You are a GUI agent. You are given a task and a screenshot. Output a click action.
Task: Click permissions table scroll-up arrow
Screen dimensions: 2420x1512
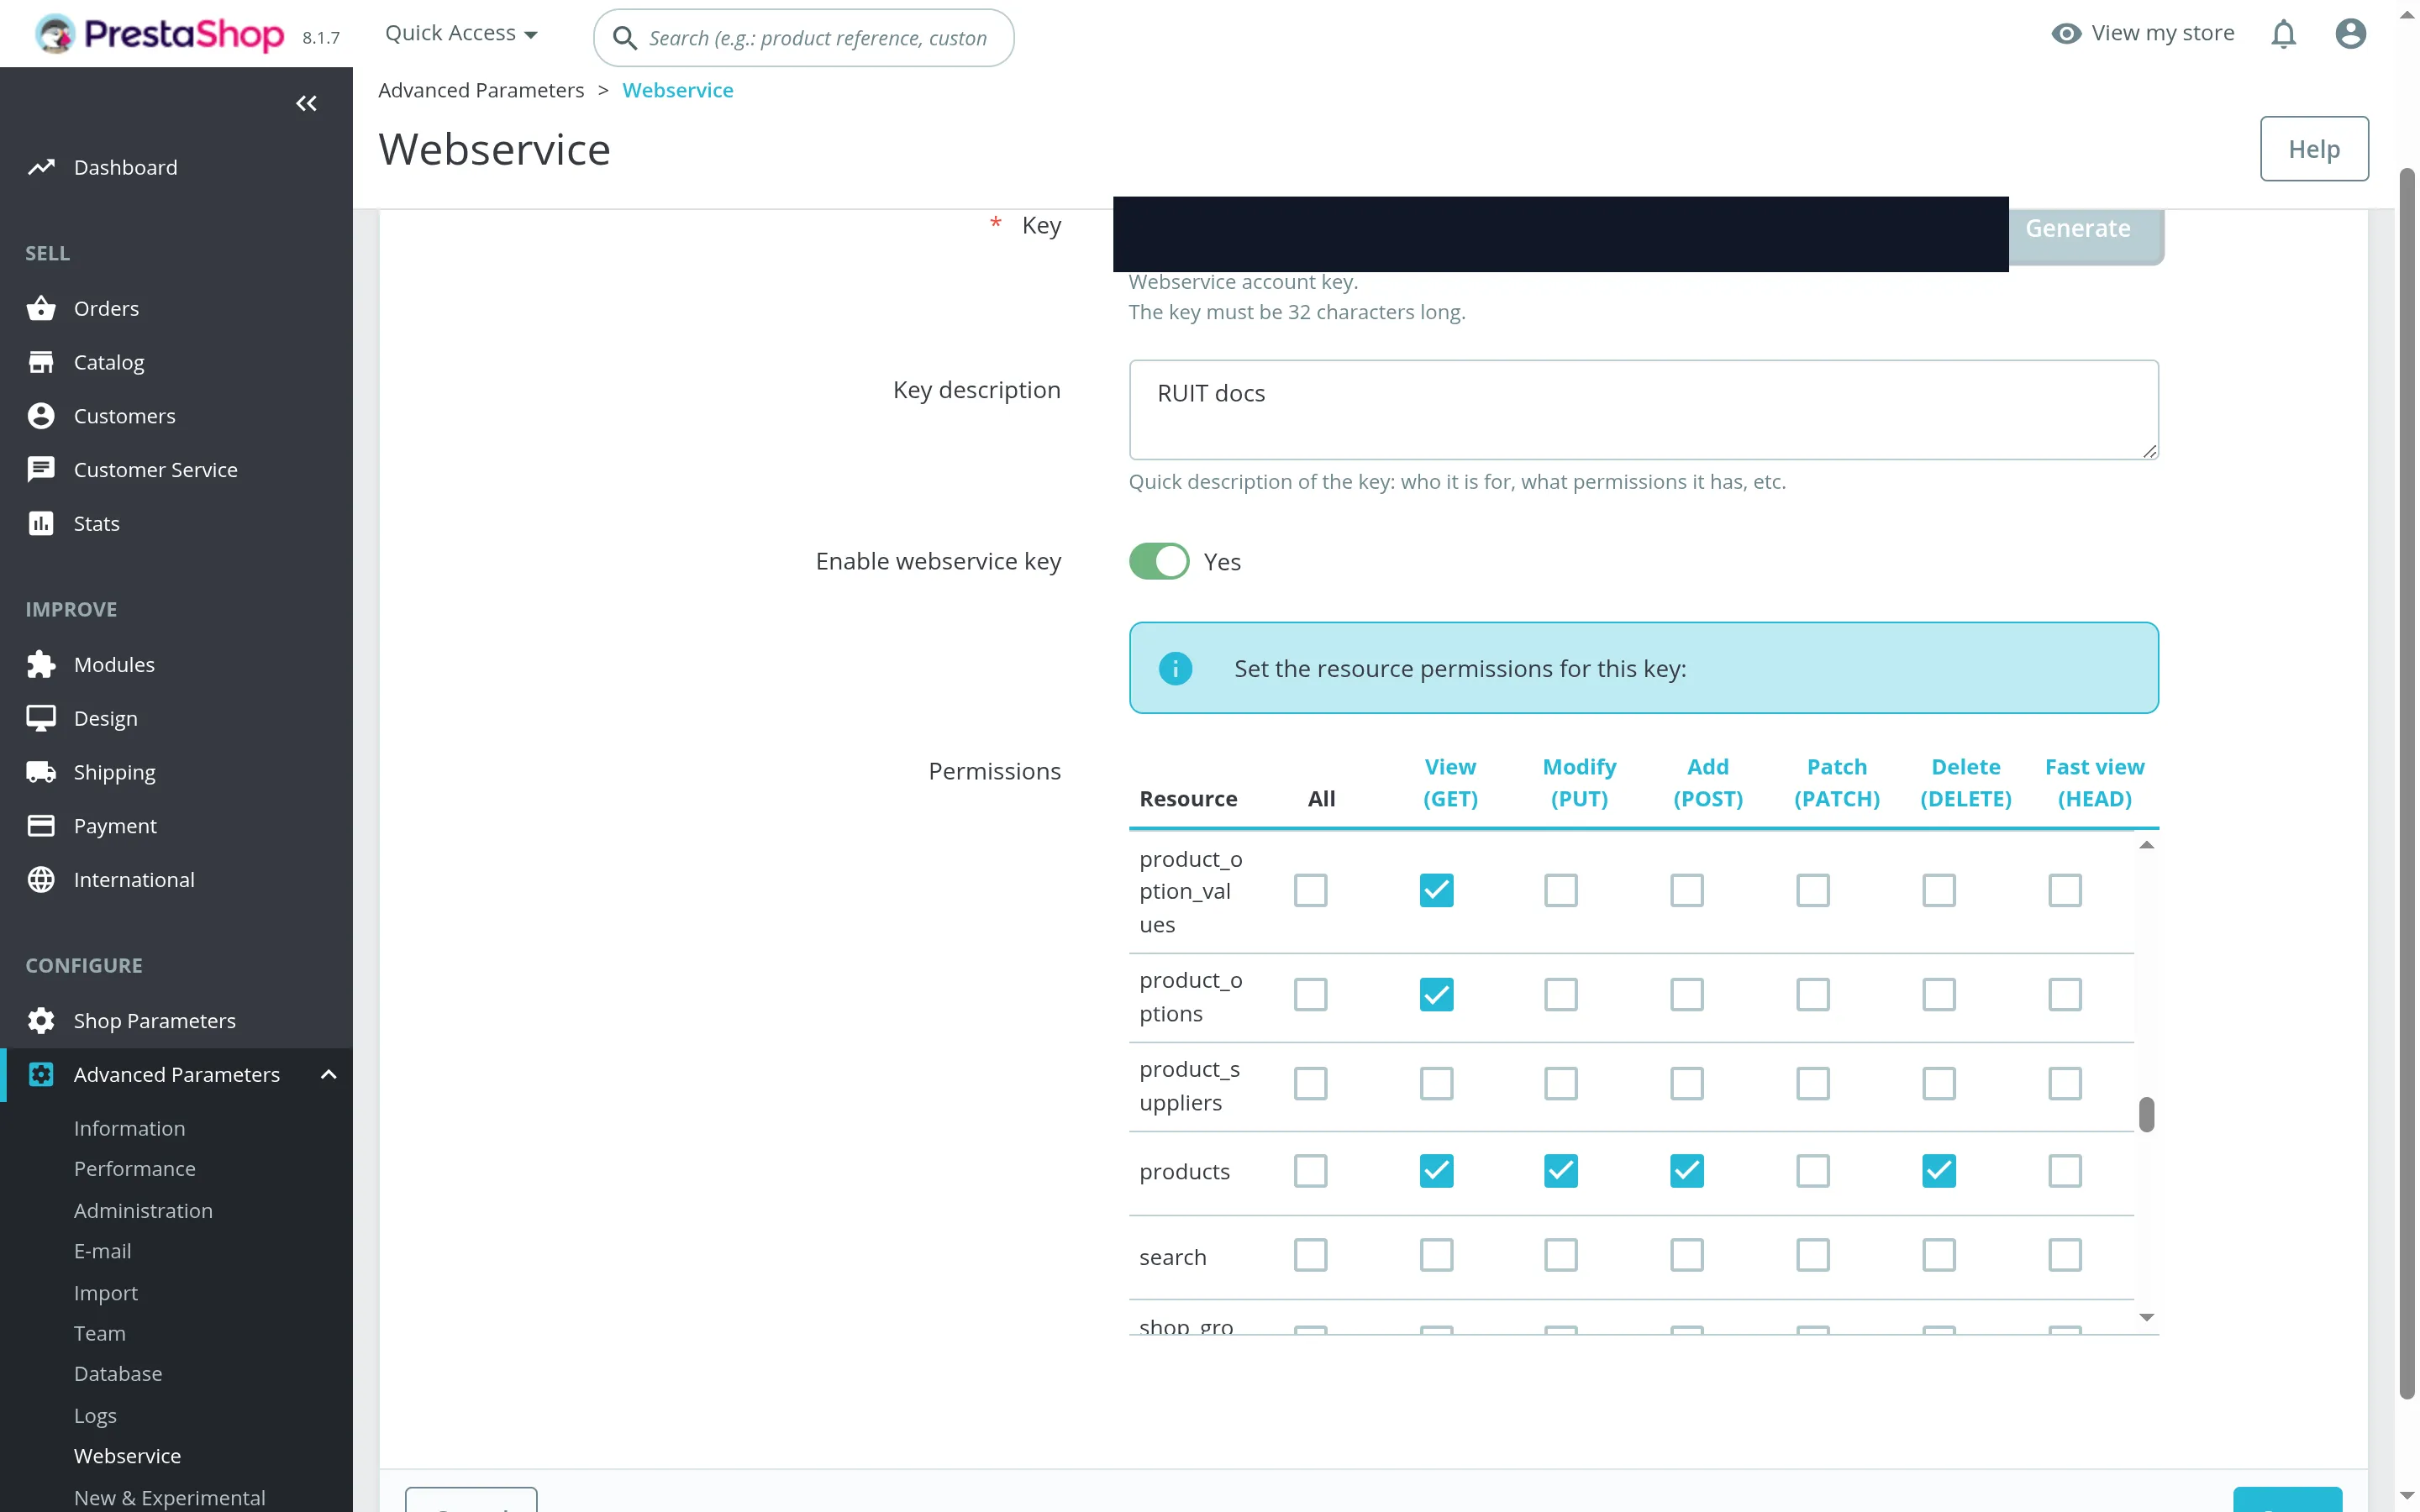click(x=2146, y=845)
